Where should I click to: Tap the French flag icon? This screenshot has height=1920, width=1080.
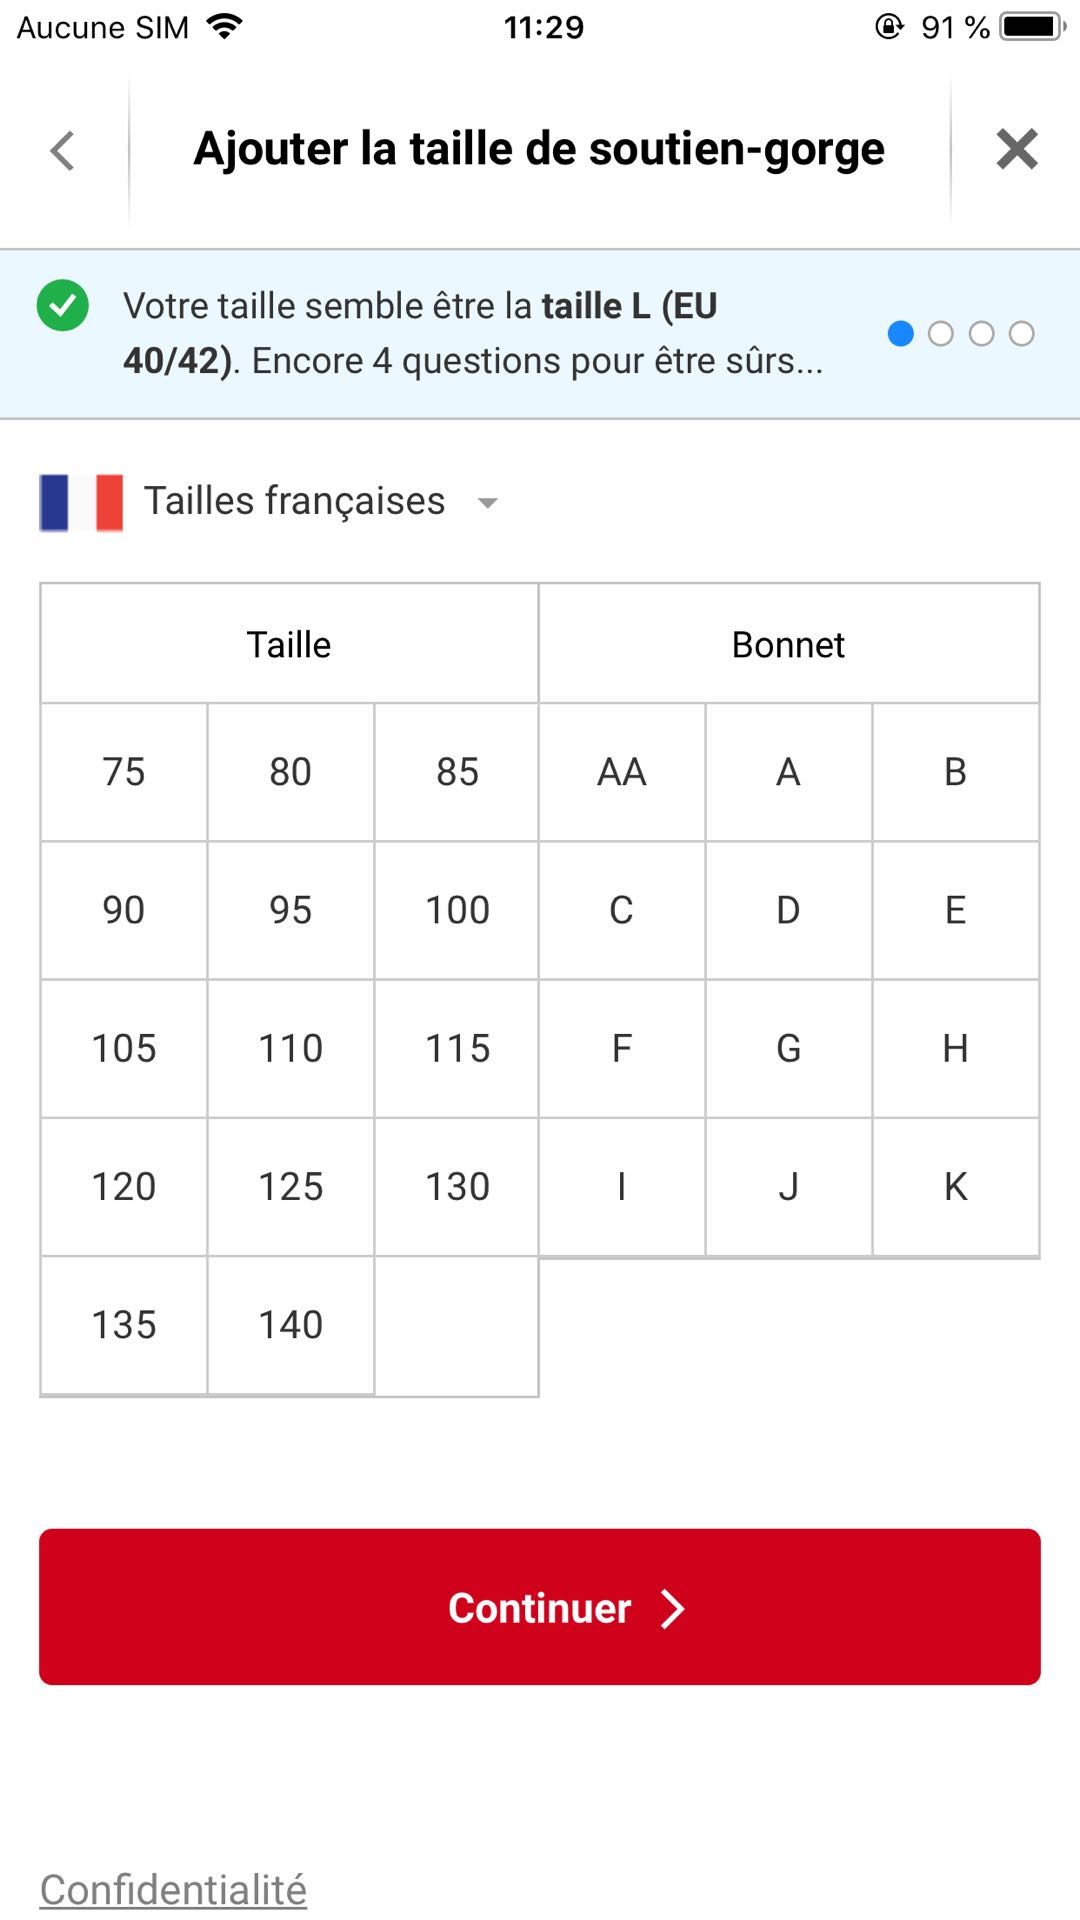click(x=81, y=502)
